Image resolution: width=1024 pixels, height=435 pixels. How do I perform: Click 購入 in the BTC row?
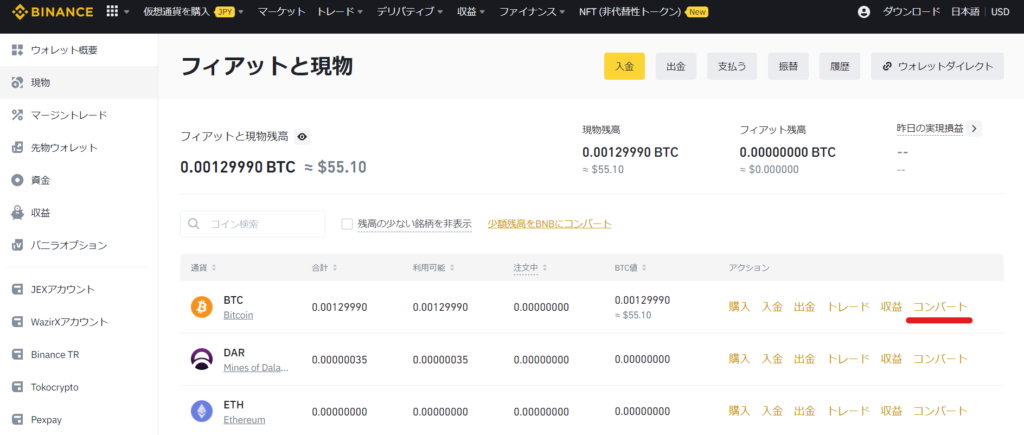coord(739,307)
